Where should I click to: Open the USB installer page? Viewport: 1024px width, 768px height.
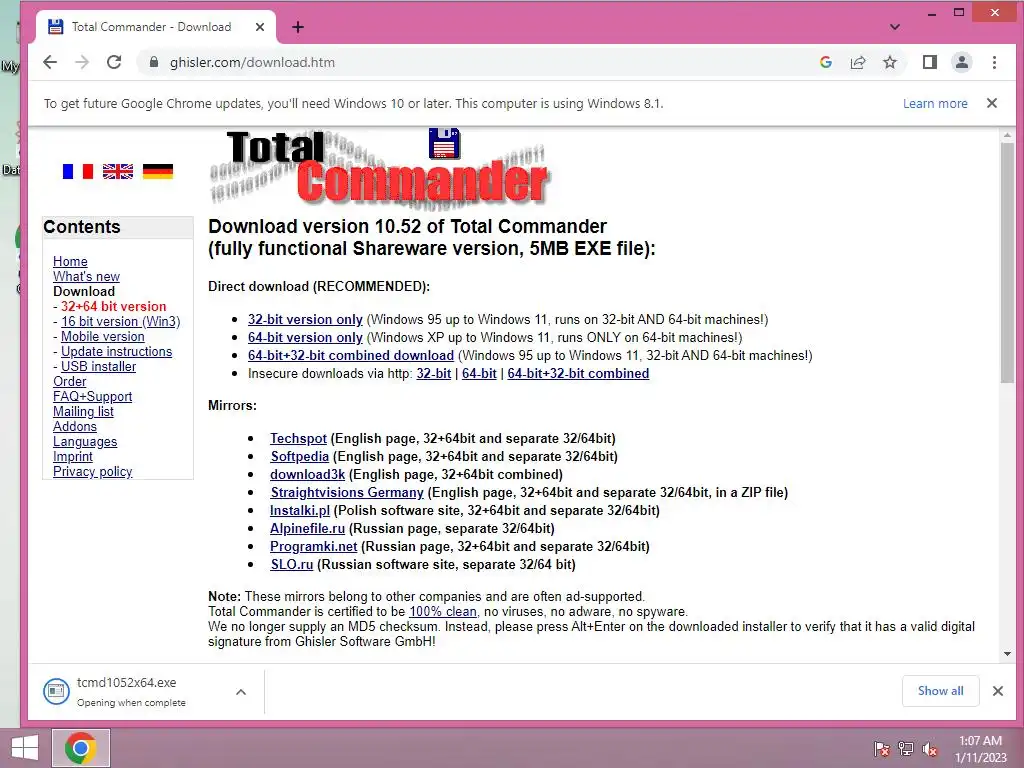(x=98, y=366)
